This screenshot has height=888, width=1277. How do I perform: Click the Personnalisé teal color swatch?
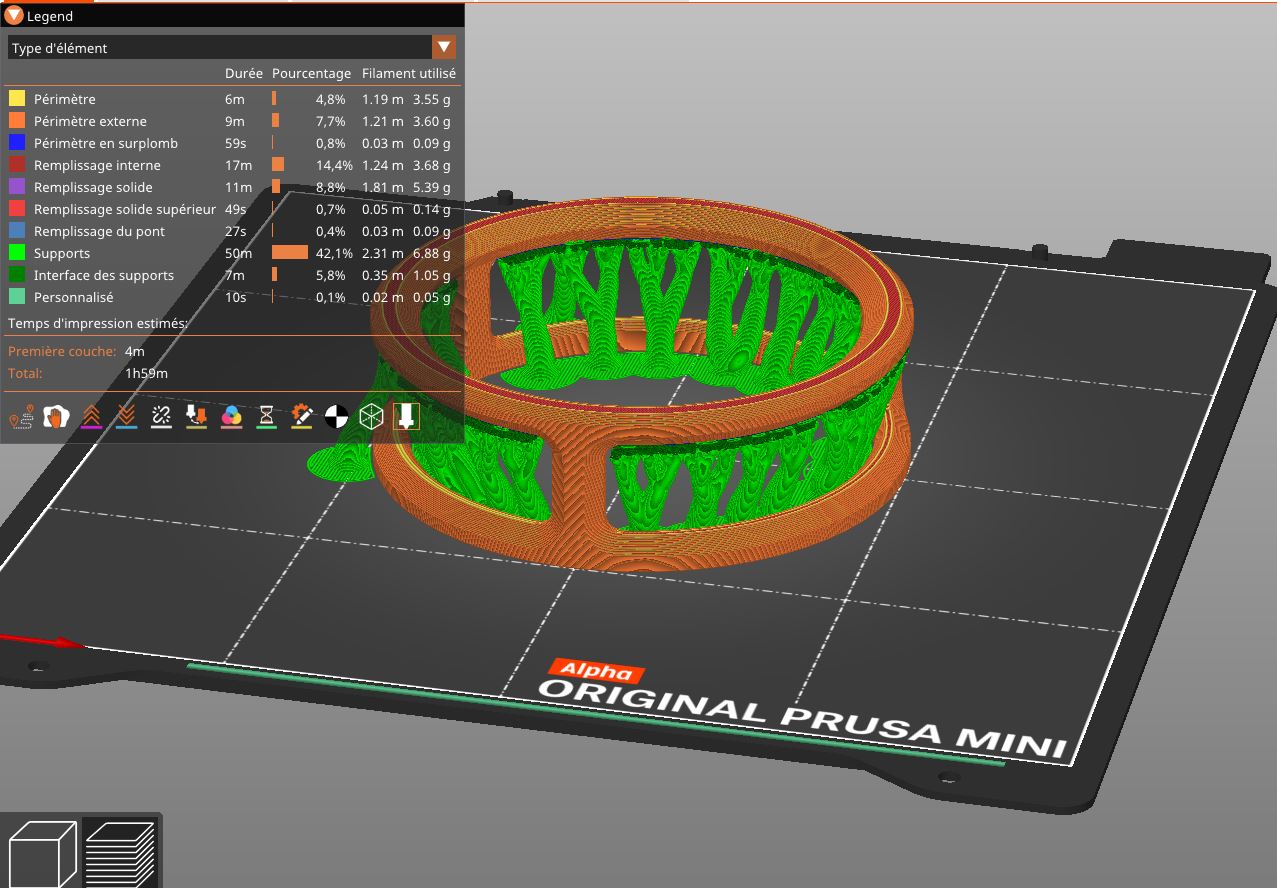coord(17,297)
